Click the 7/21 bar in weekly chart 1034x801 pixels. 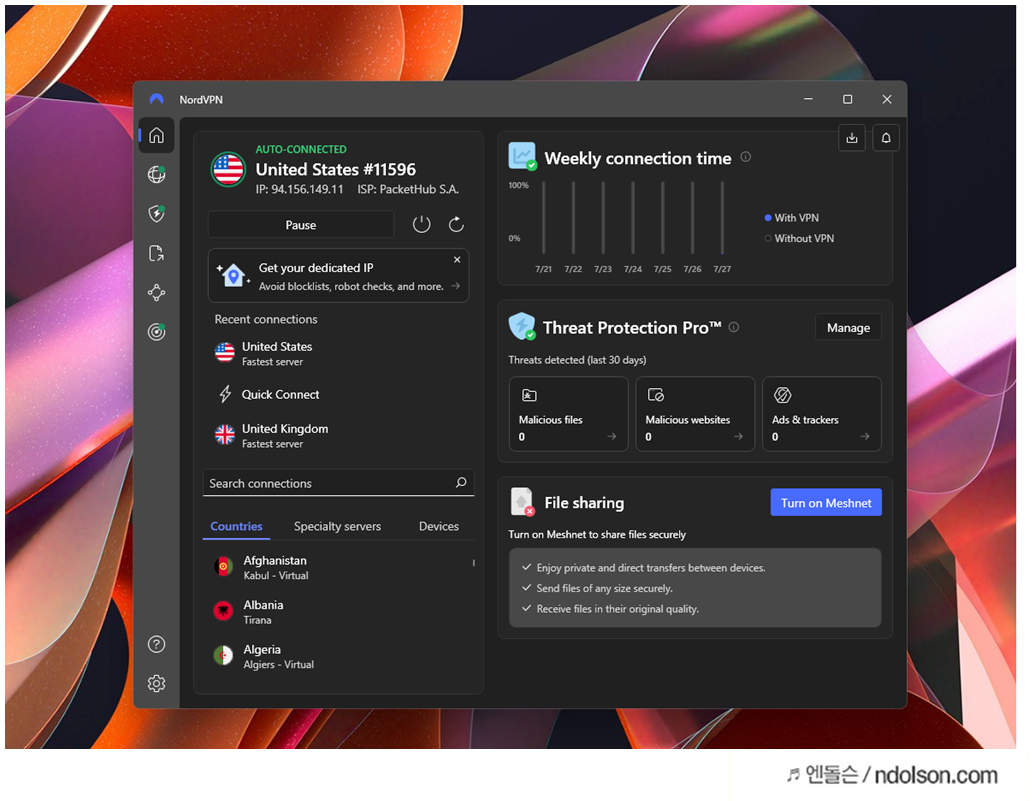pos(543,218)
